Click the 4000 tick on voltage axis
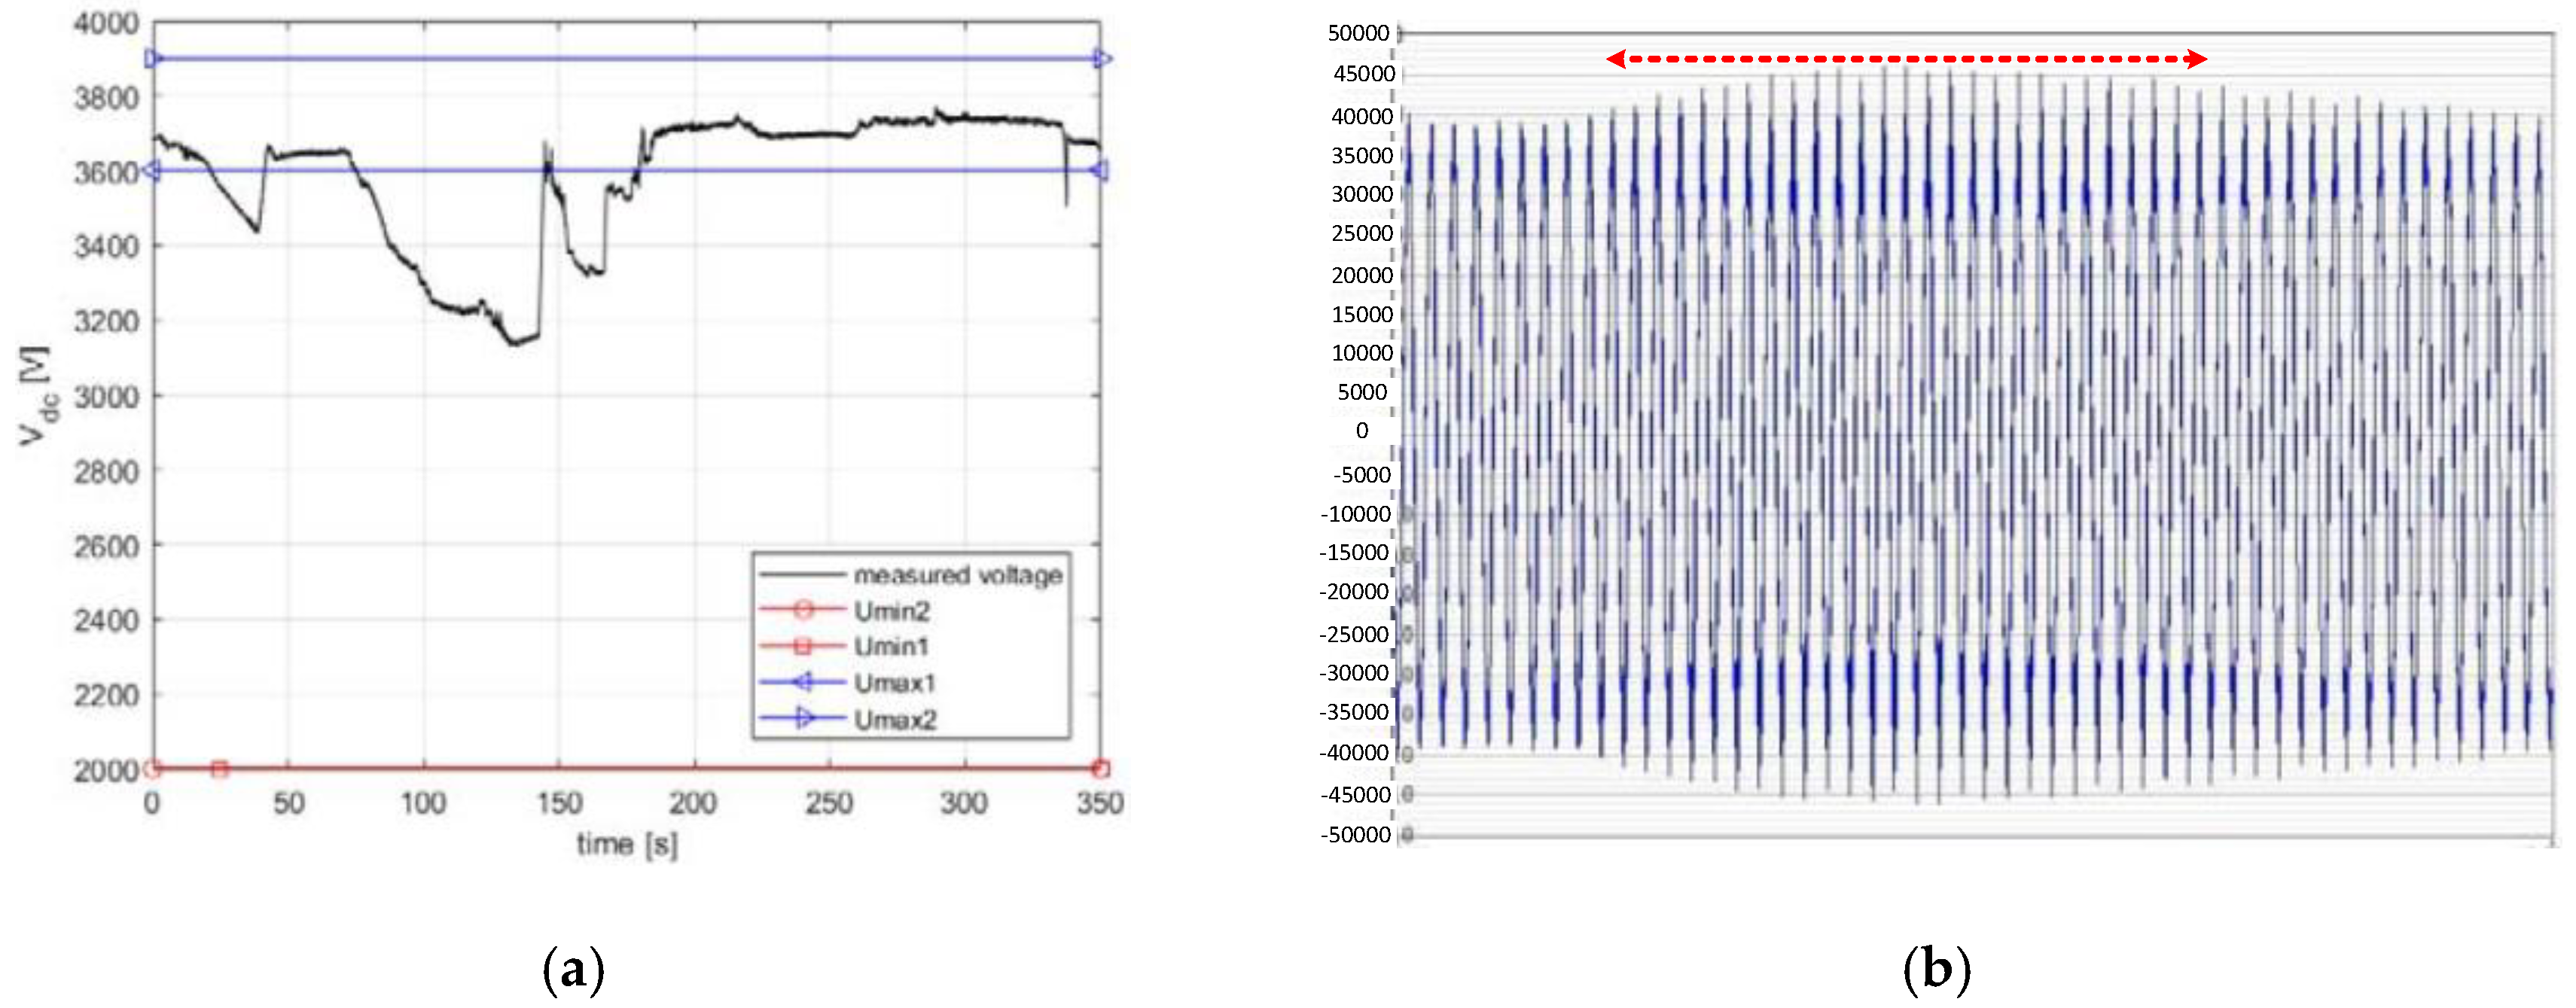Viewport: 2576px width, 1008px height. pos(106,23)
